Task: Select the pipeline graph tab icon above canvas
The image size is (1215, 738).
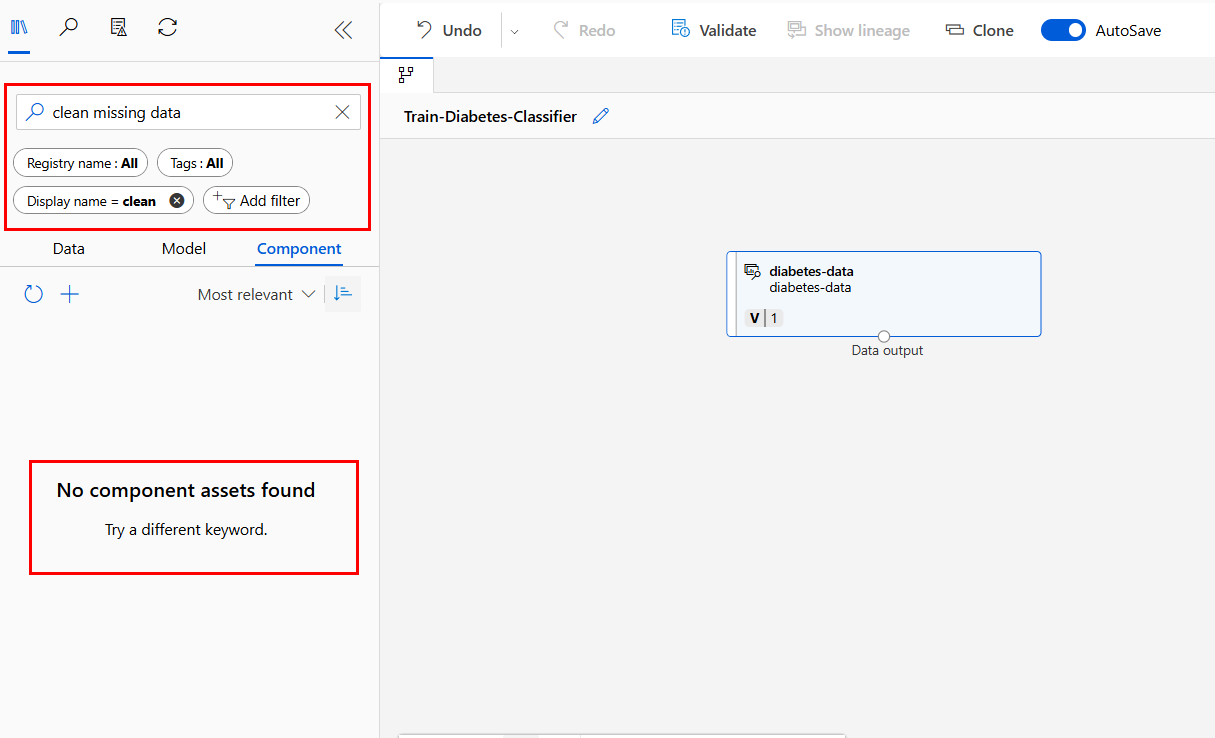Action: pyautogui.click(x=407, y=74)
